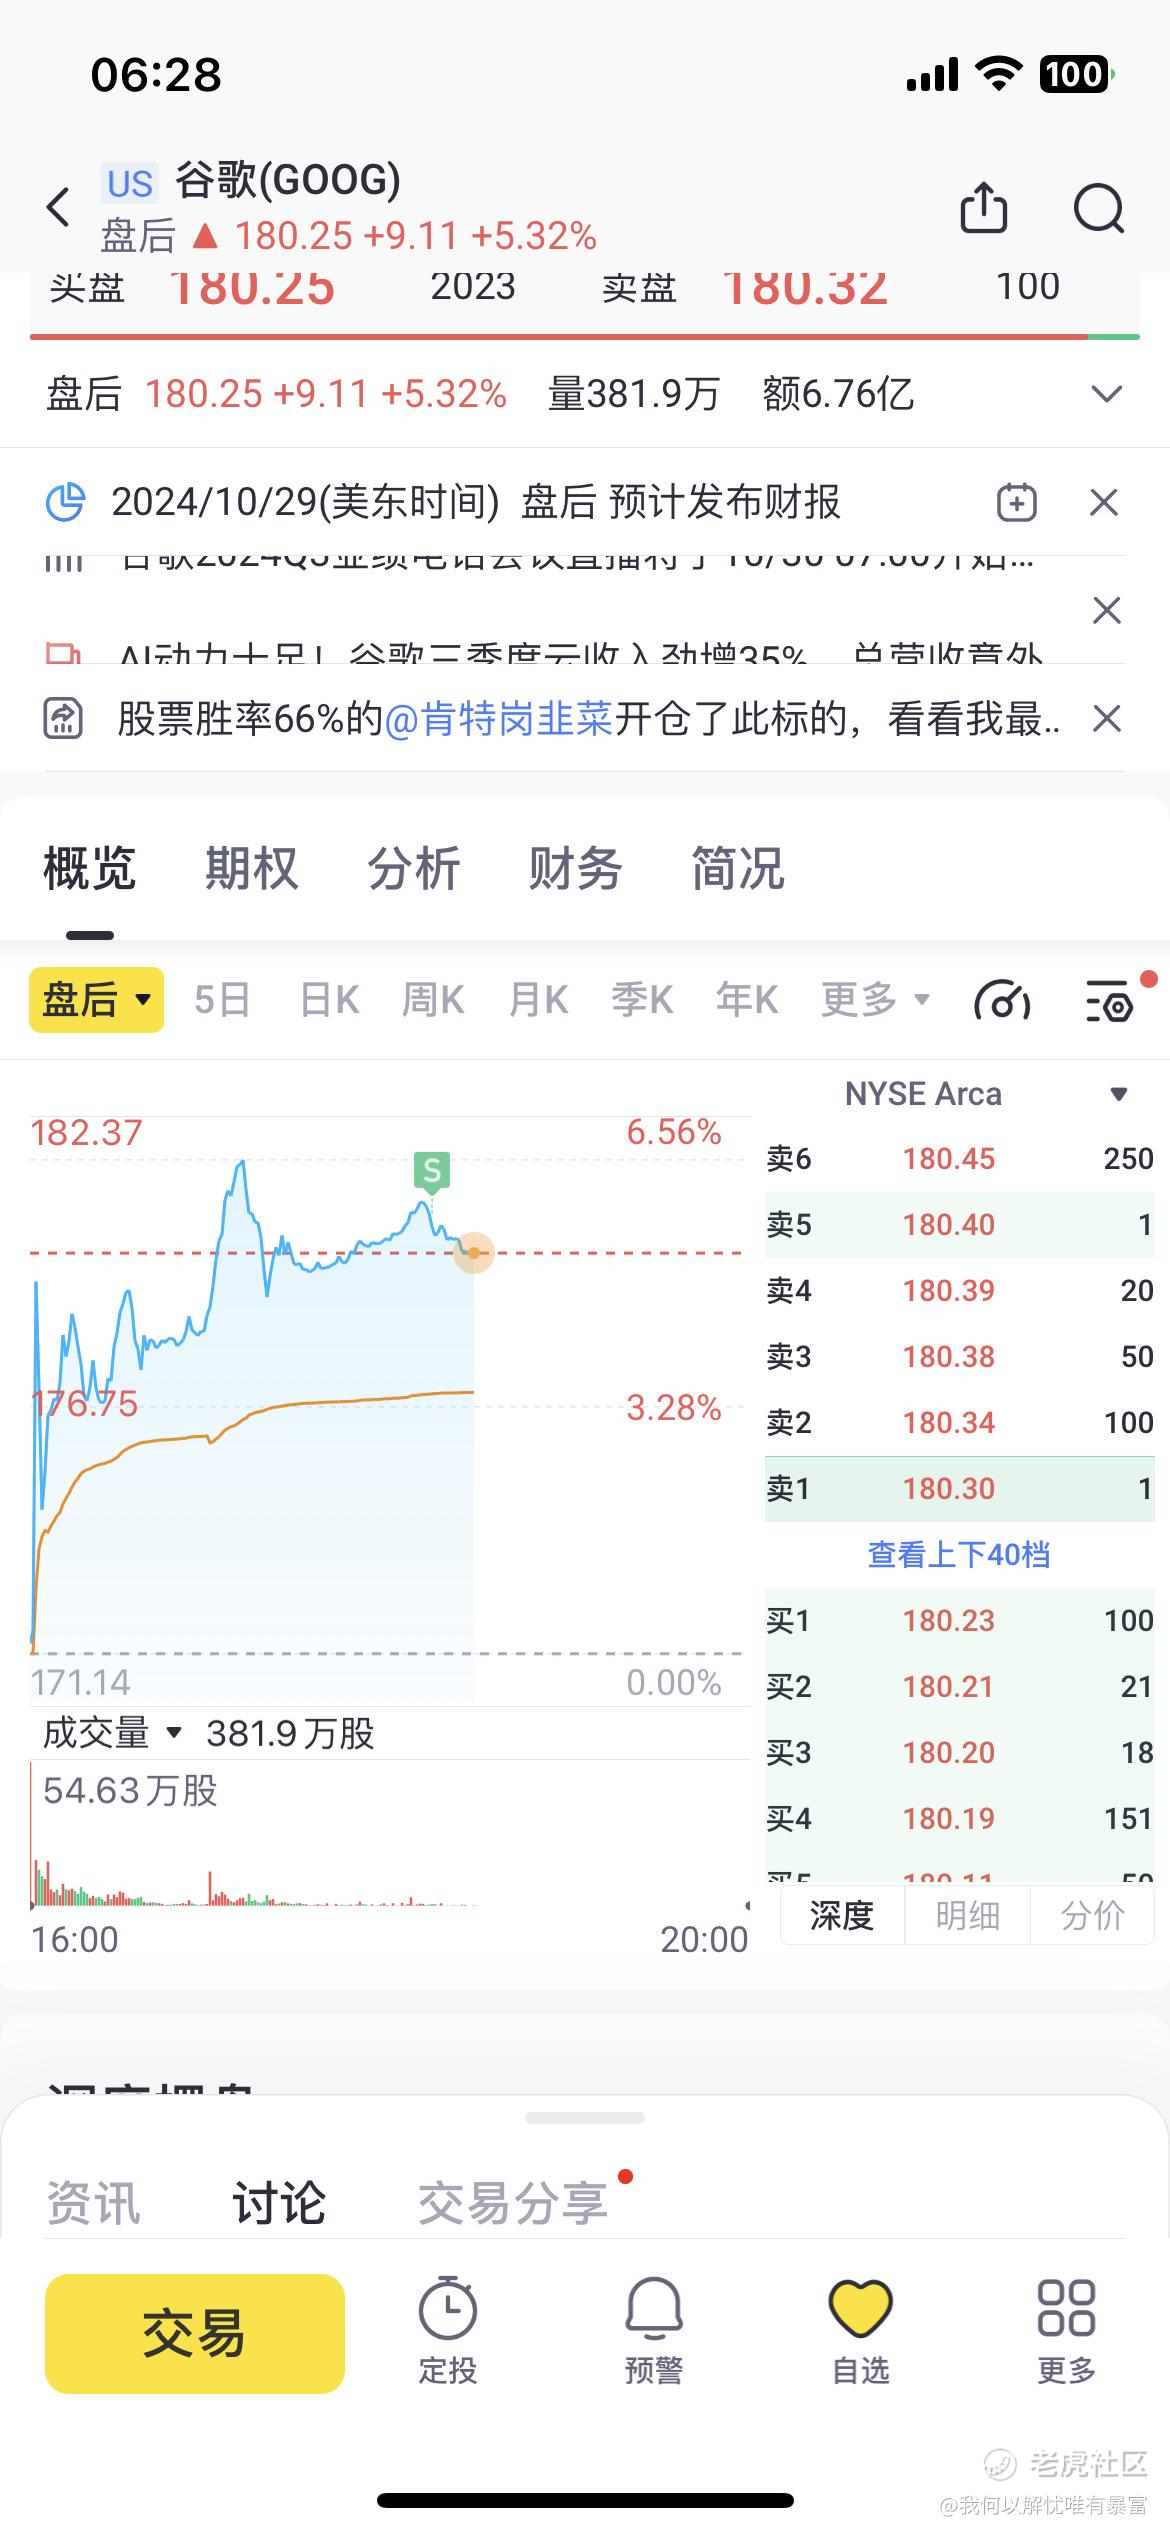This screenshot has height=2532, width=1170.
Task: Tap 买4 bid row at 180.19
Action: 960,1818
